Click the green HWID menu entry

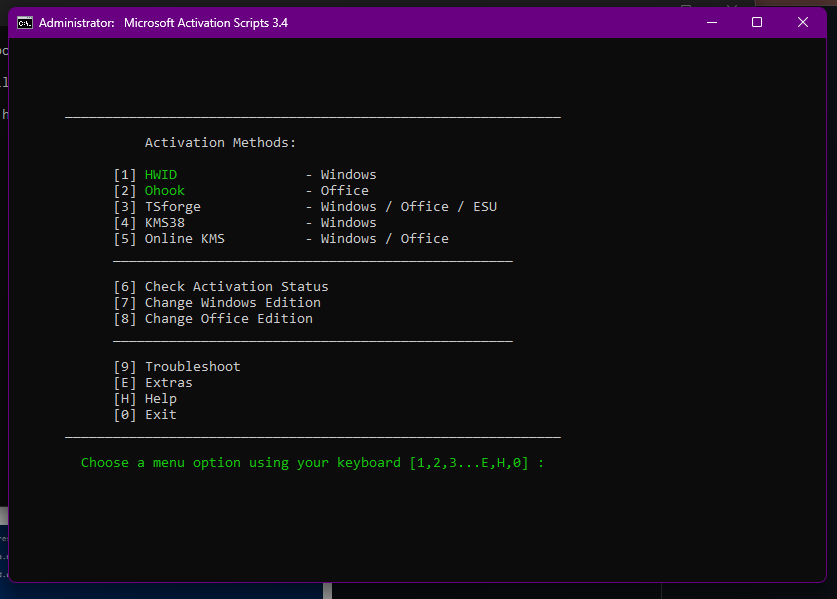(x=161, y=175)
